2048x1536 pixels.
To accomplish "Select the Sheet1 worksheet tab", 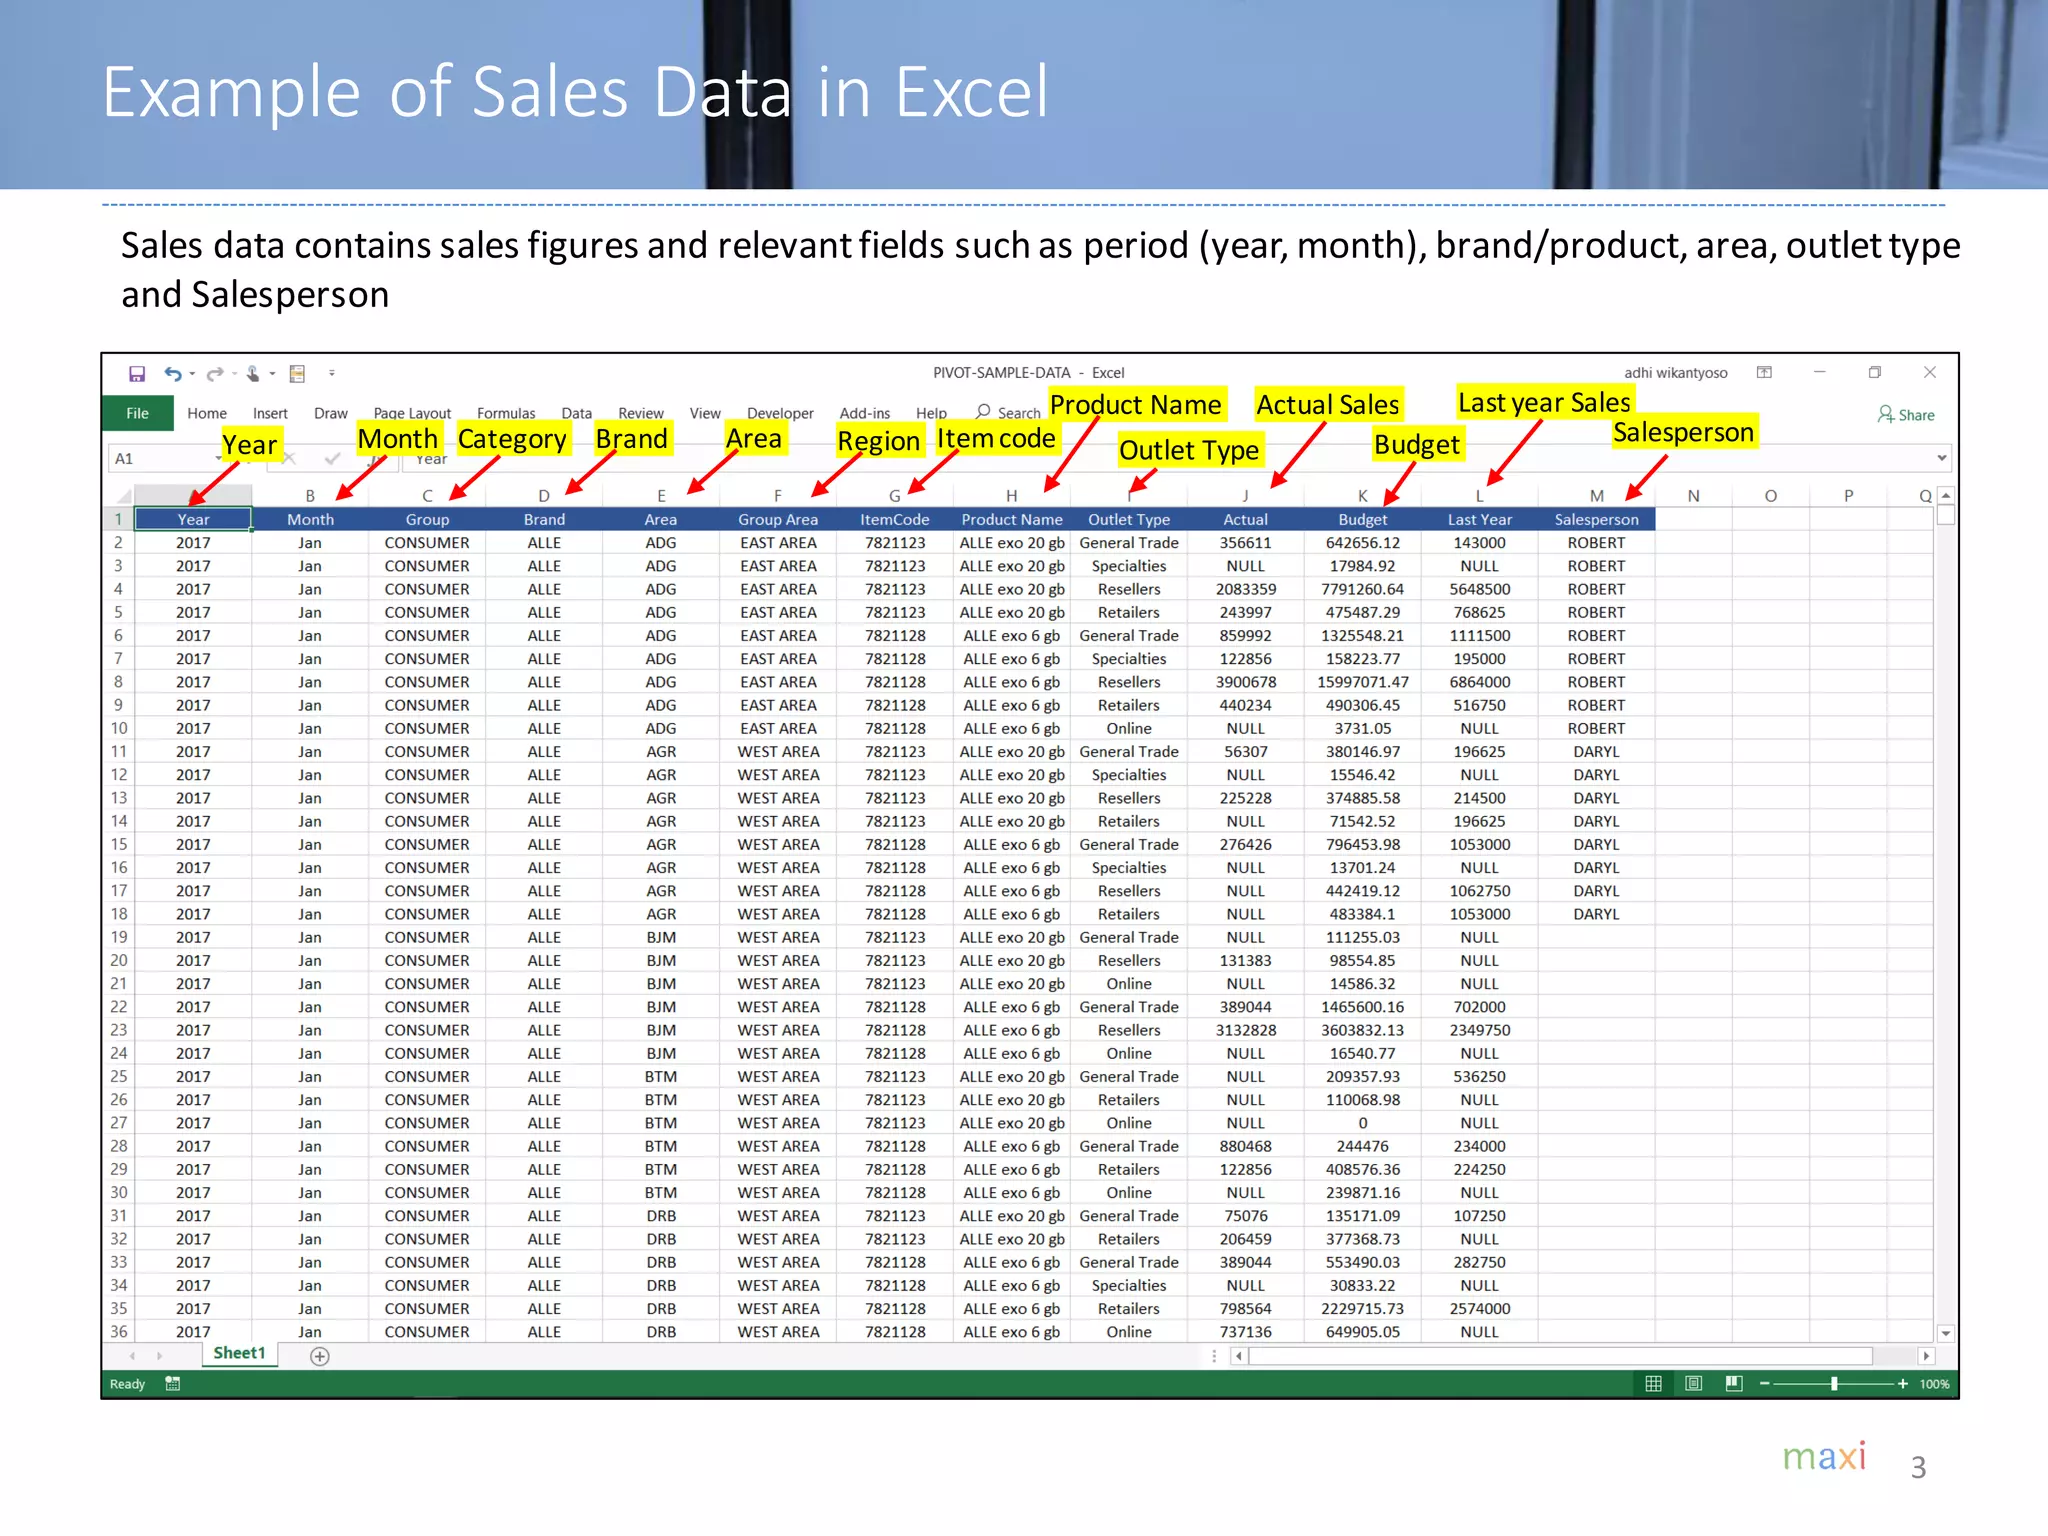I will pos(239,1354).
